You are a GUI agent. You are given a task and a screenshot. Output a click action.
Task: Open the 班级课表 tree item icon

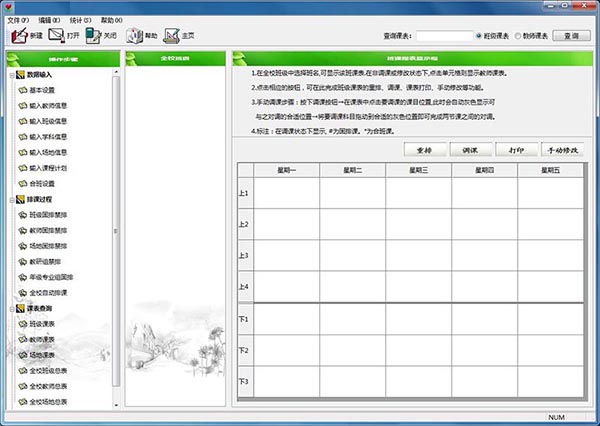tap(23, 324)
